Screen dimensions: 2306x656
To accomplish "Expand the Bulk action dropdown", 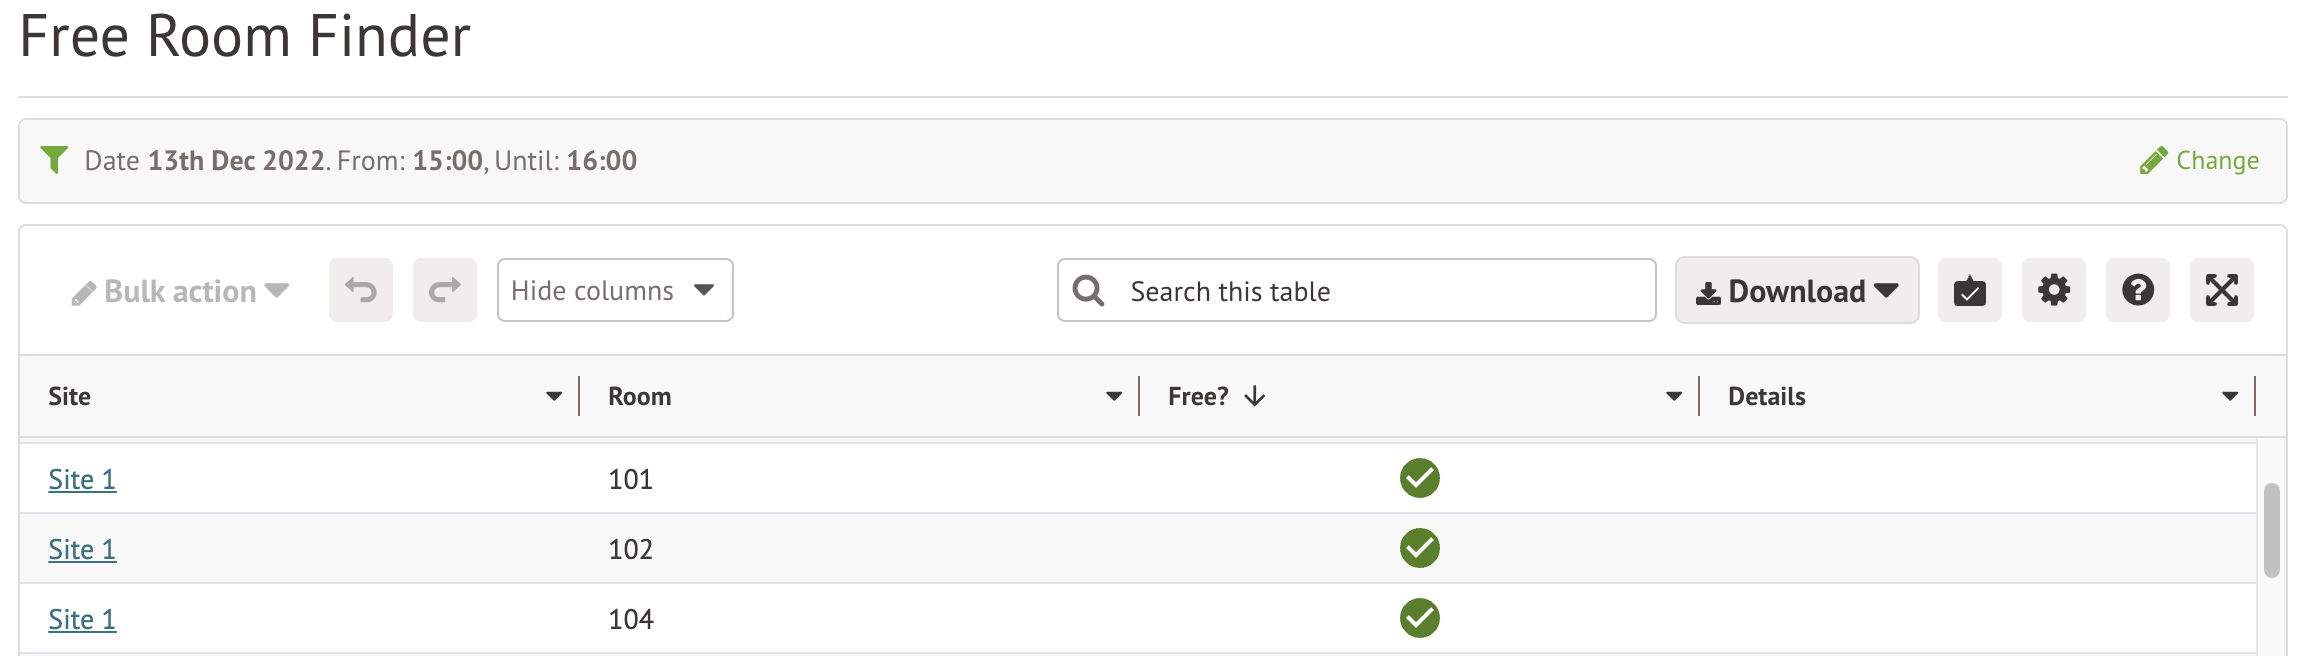I will (x=180, y=291).
